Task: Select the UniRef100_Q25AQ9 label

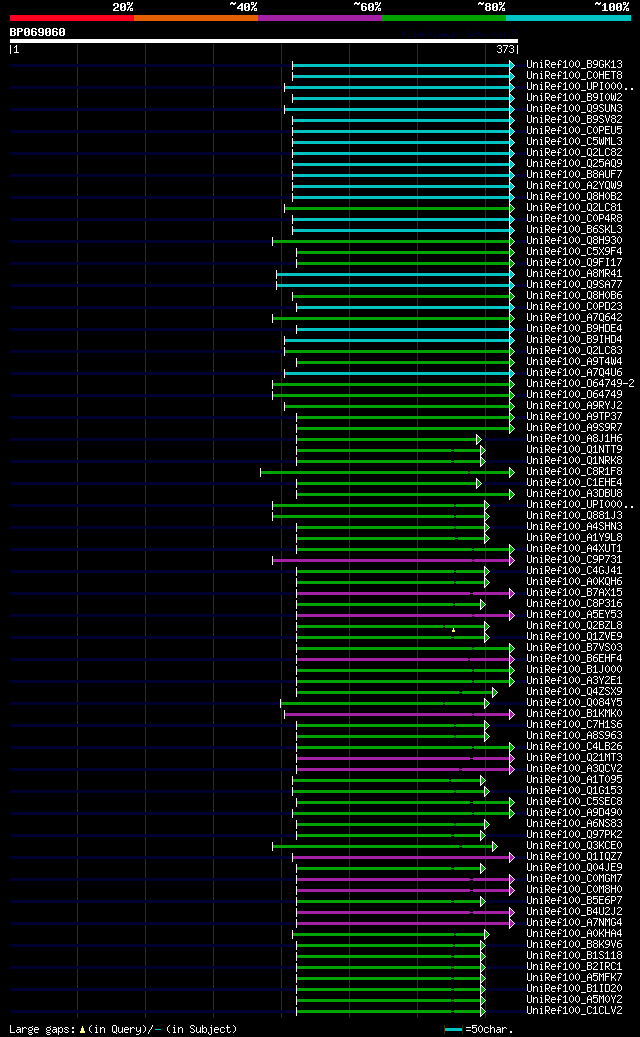Action: click(575, 163)
